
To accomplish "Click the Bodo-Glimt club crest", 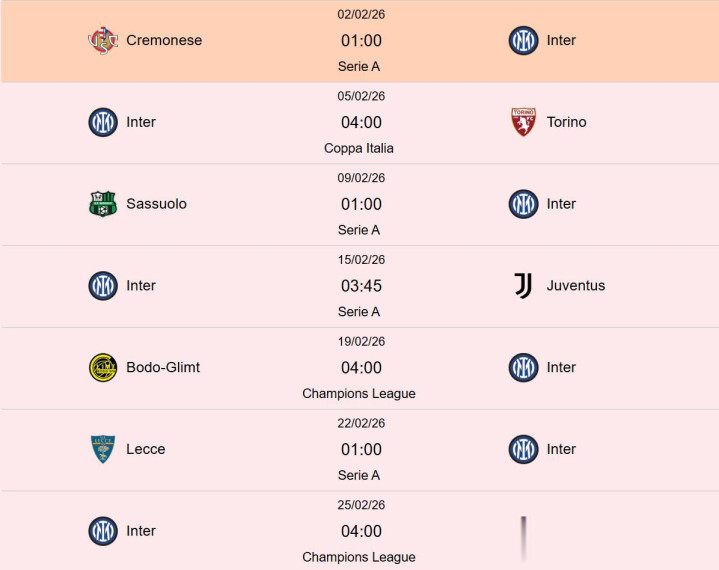I will coord(103,368).
